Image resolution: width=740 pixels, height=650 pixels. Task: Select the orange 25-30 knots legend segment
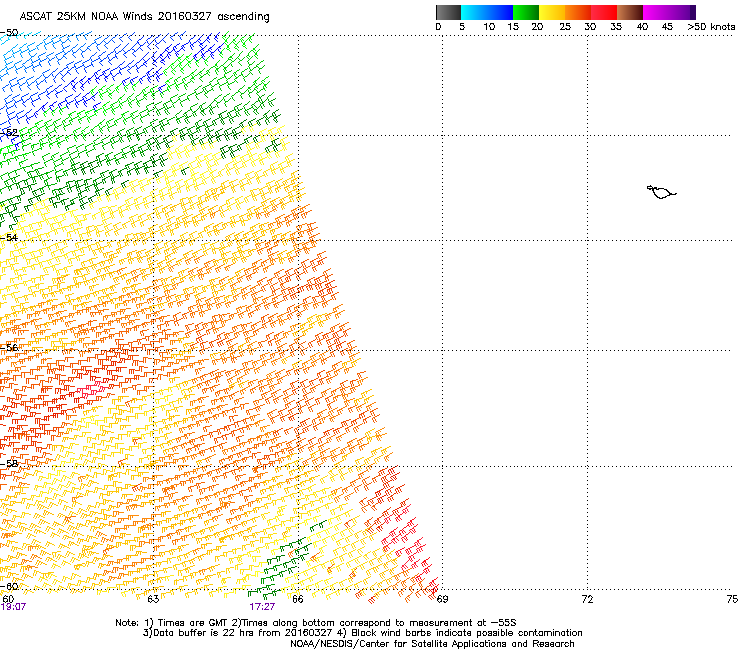coord(578,12)
